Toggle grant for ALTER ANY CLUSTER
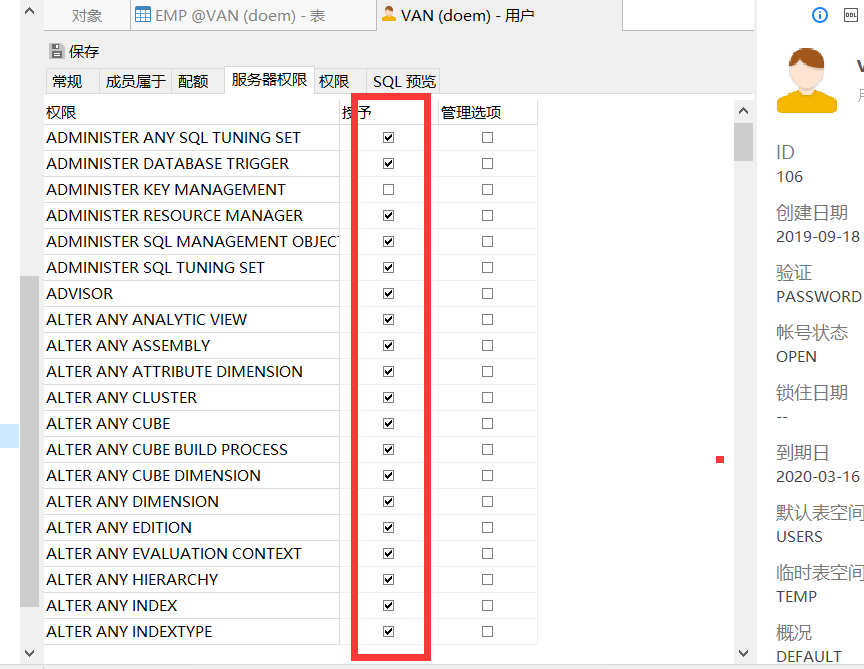The image size is (864, 669). 388,397
